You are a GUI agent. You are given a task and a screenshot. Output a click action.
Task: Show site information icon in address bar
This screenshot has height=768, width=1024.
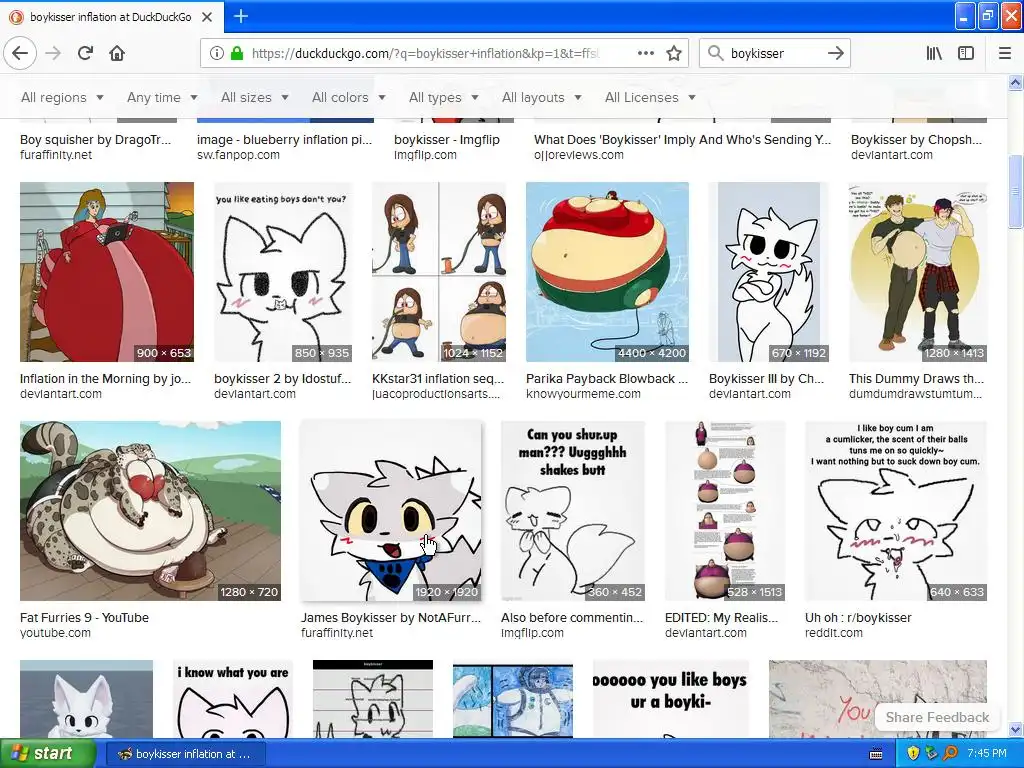[x=216, y=53]
